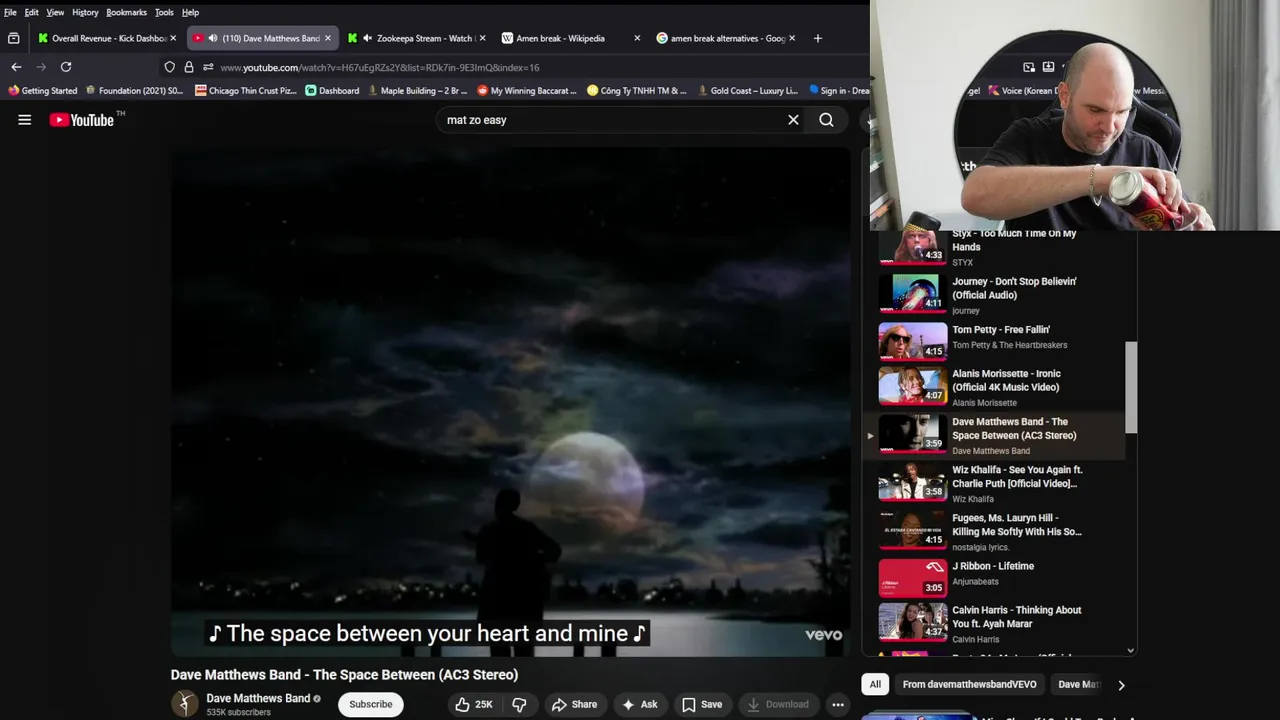The height and width of the screenshot is (720, 1280).
Task: Play Calvin Harris Thinking About You thumbnail
Action: click(x=912, y=621)
